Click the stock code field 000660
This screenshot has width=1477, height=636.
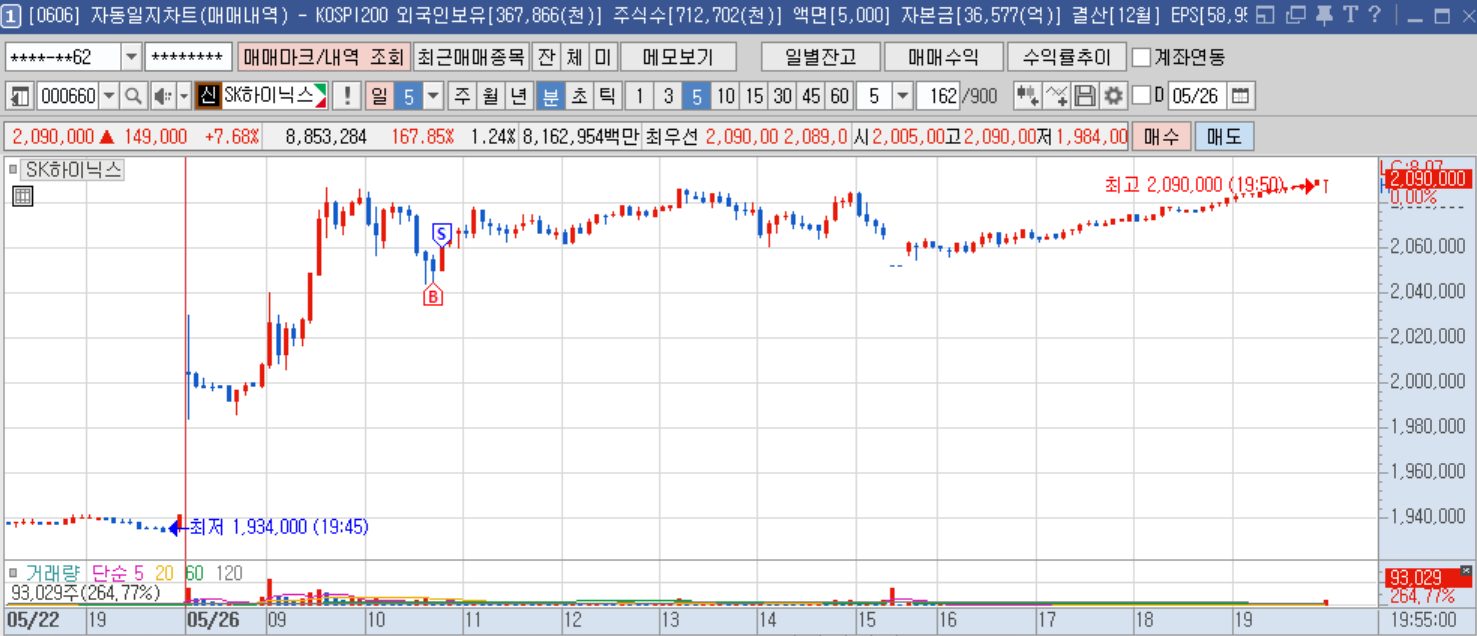coord(67,96)
